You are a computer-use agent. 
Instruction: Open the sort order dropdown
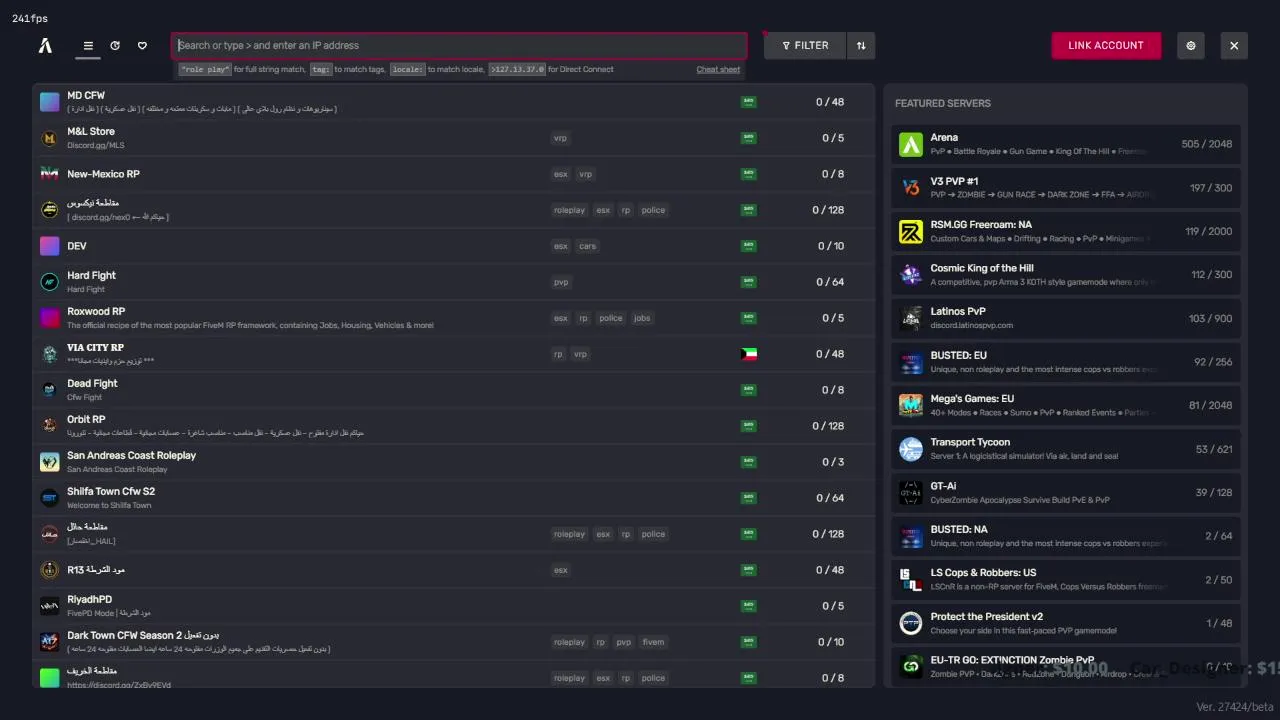pyautogui.click(x=860, y=45)
